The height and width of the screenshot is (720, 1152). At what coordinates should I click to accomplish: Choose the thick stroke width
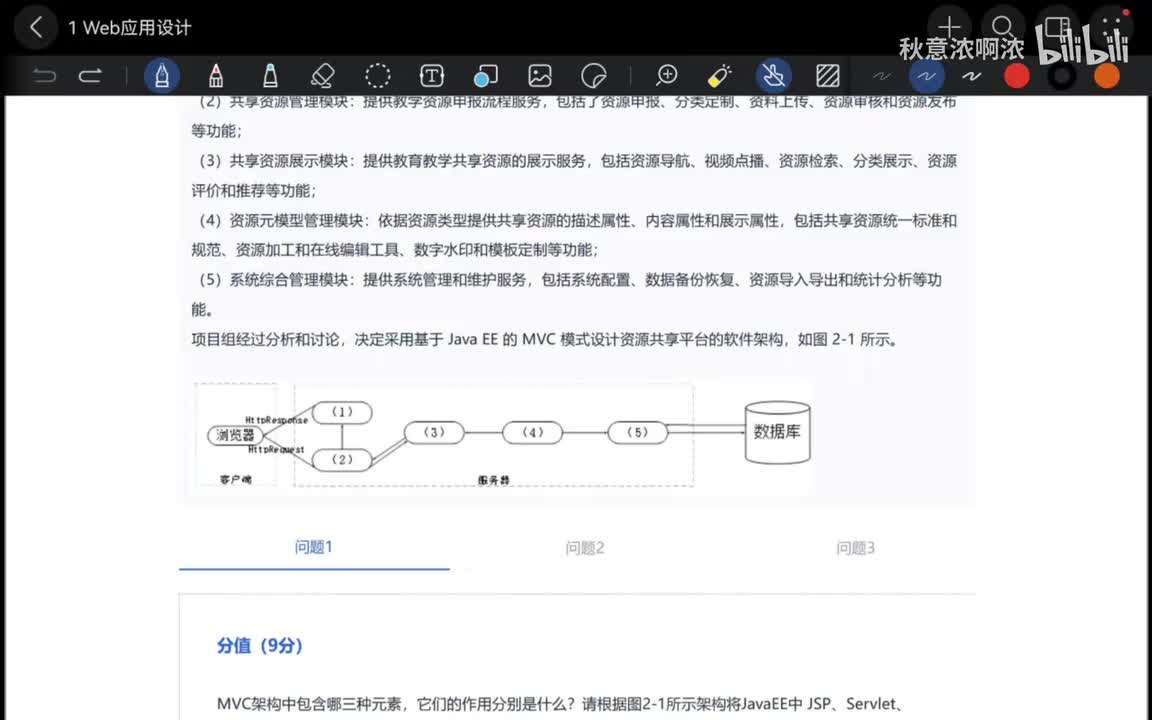[x=972, y=76]
